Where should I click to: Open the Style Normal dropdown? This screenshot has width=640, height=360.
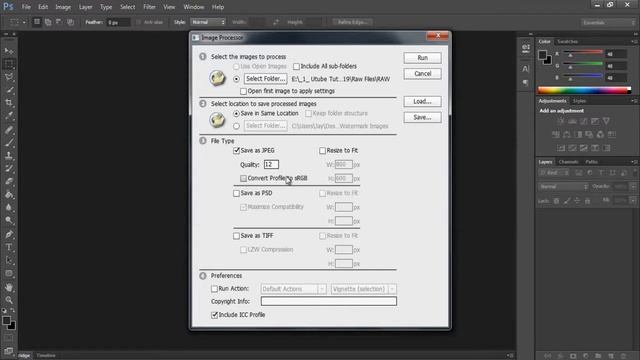pyautogui.click(x=208, y=22)
